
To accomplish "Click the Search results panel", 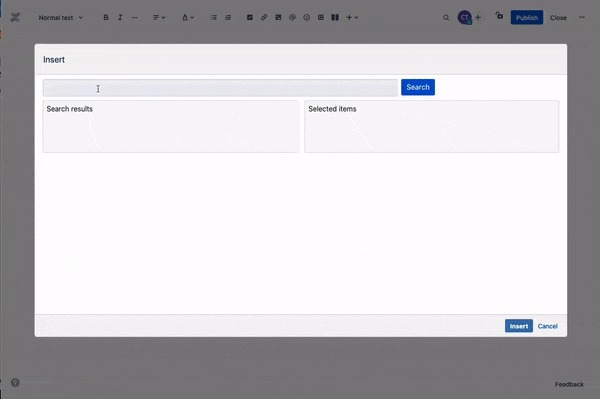I will (171, 127).
